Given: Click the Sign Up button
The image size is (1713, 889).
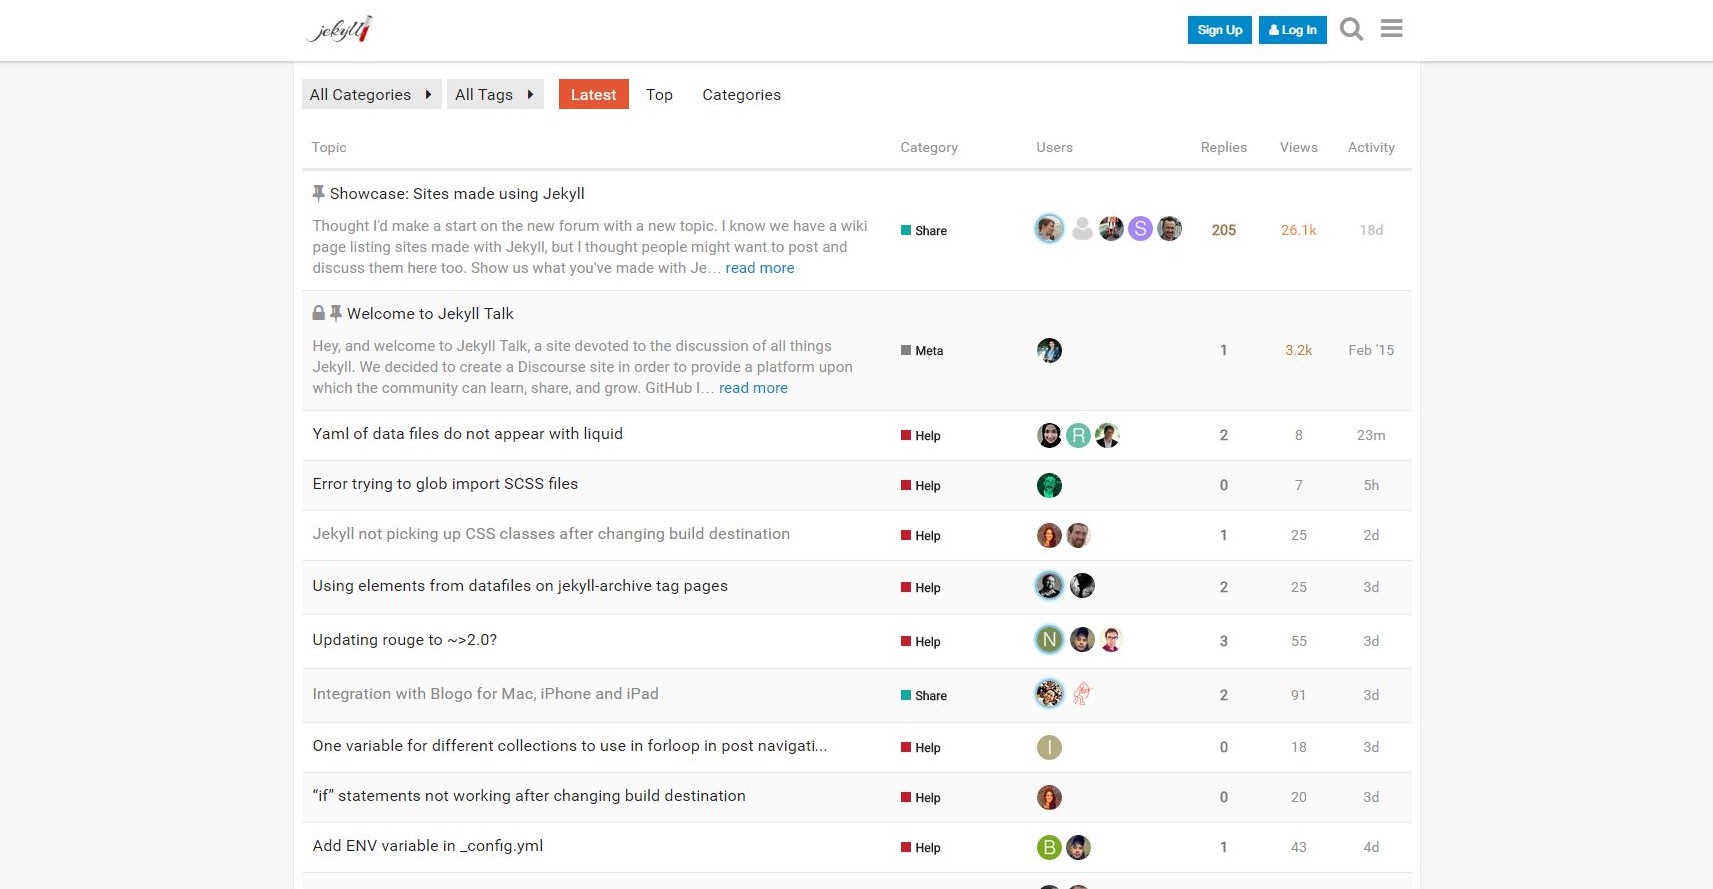Looking at the screenshot, I should pyautogui.click(x=1220, y=30).
